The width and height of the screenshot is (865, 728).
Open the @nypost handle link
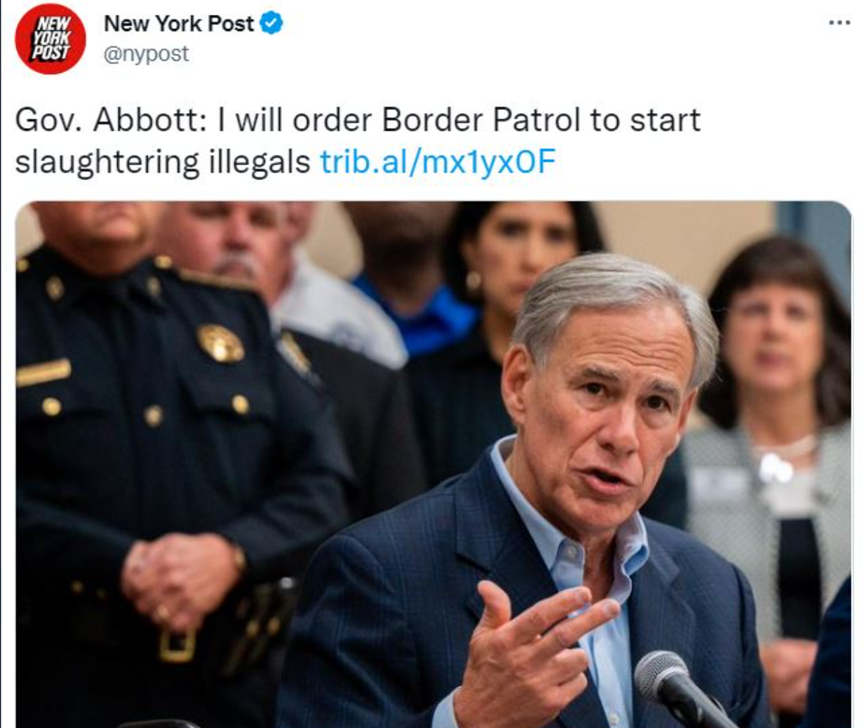click(x=146, y=54)
